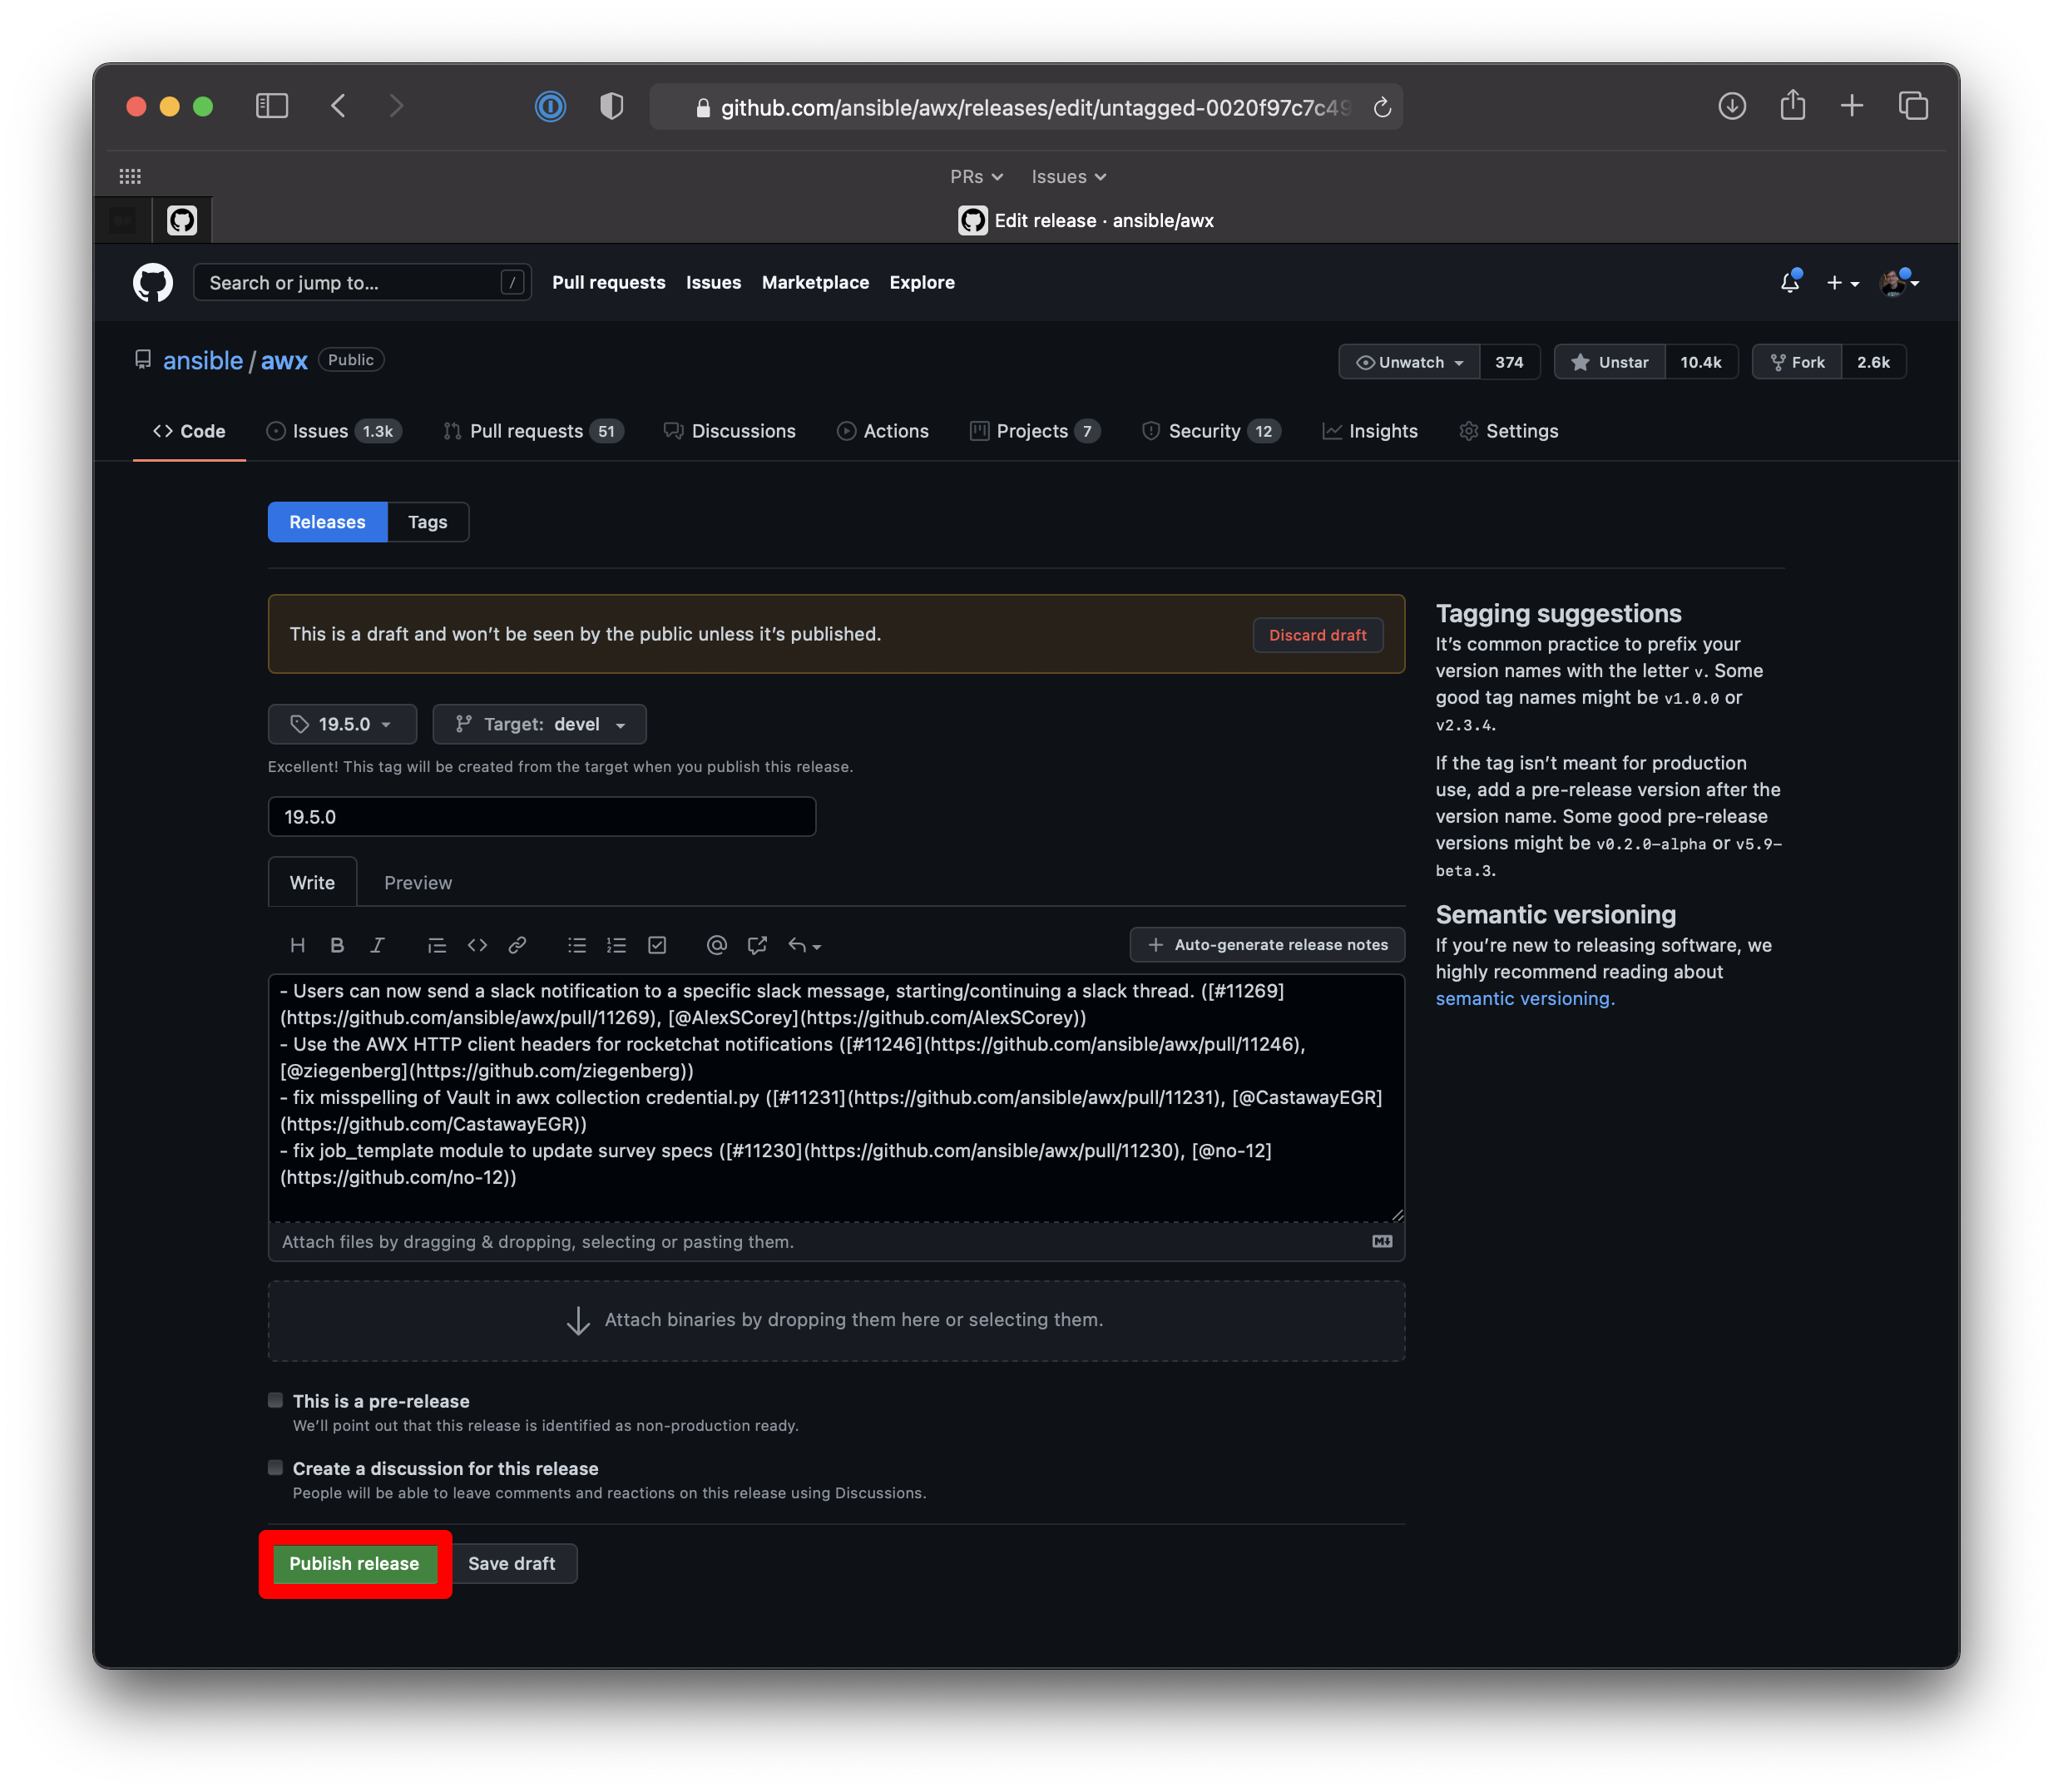
Task: Insert a code snippet with the code icon
Action: click(477, 944)
